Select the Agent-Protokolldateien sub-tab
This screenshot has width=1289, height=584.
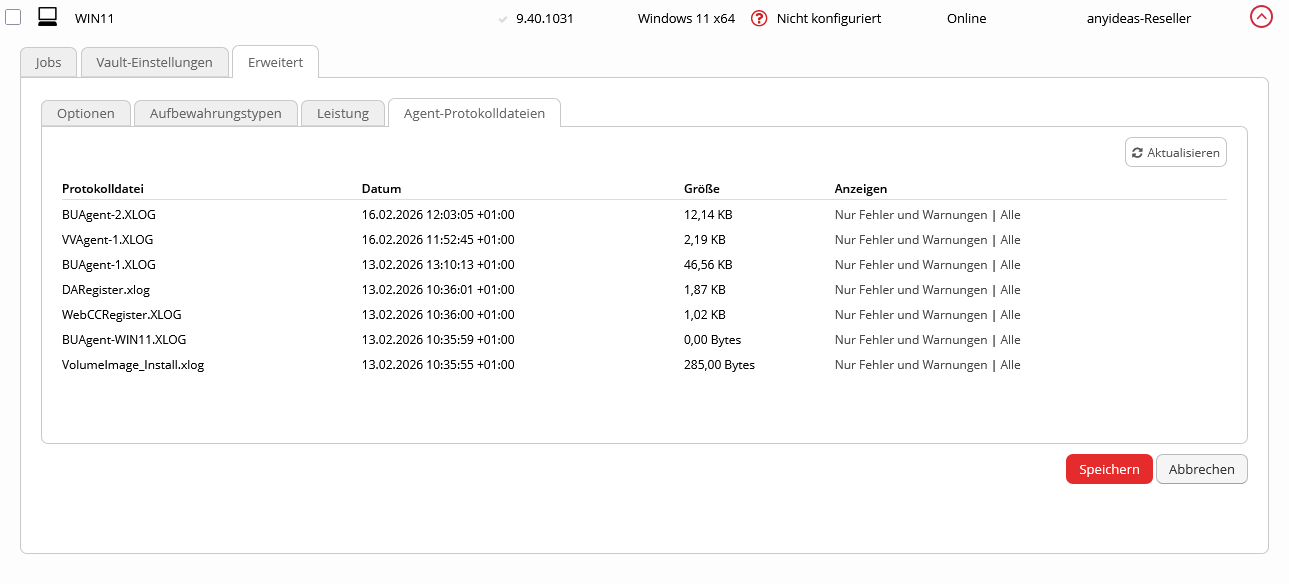474,113
